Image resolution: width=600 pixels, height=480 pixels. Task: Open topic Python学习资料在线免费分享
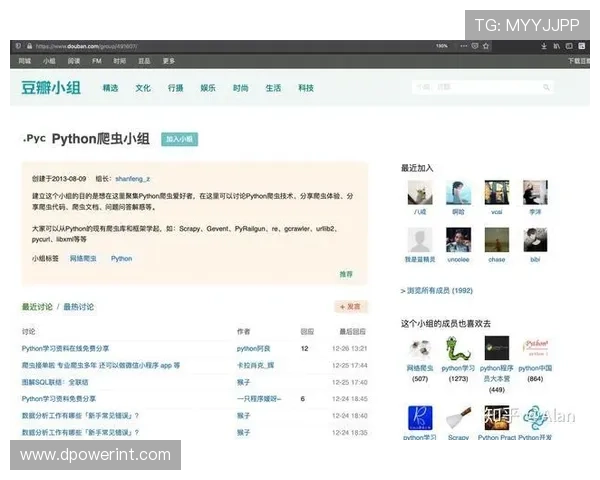point(65,348)
